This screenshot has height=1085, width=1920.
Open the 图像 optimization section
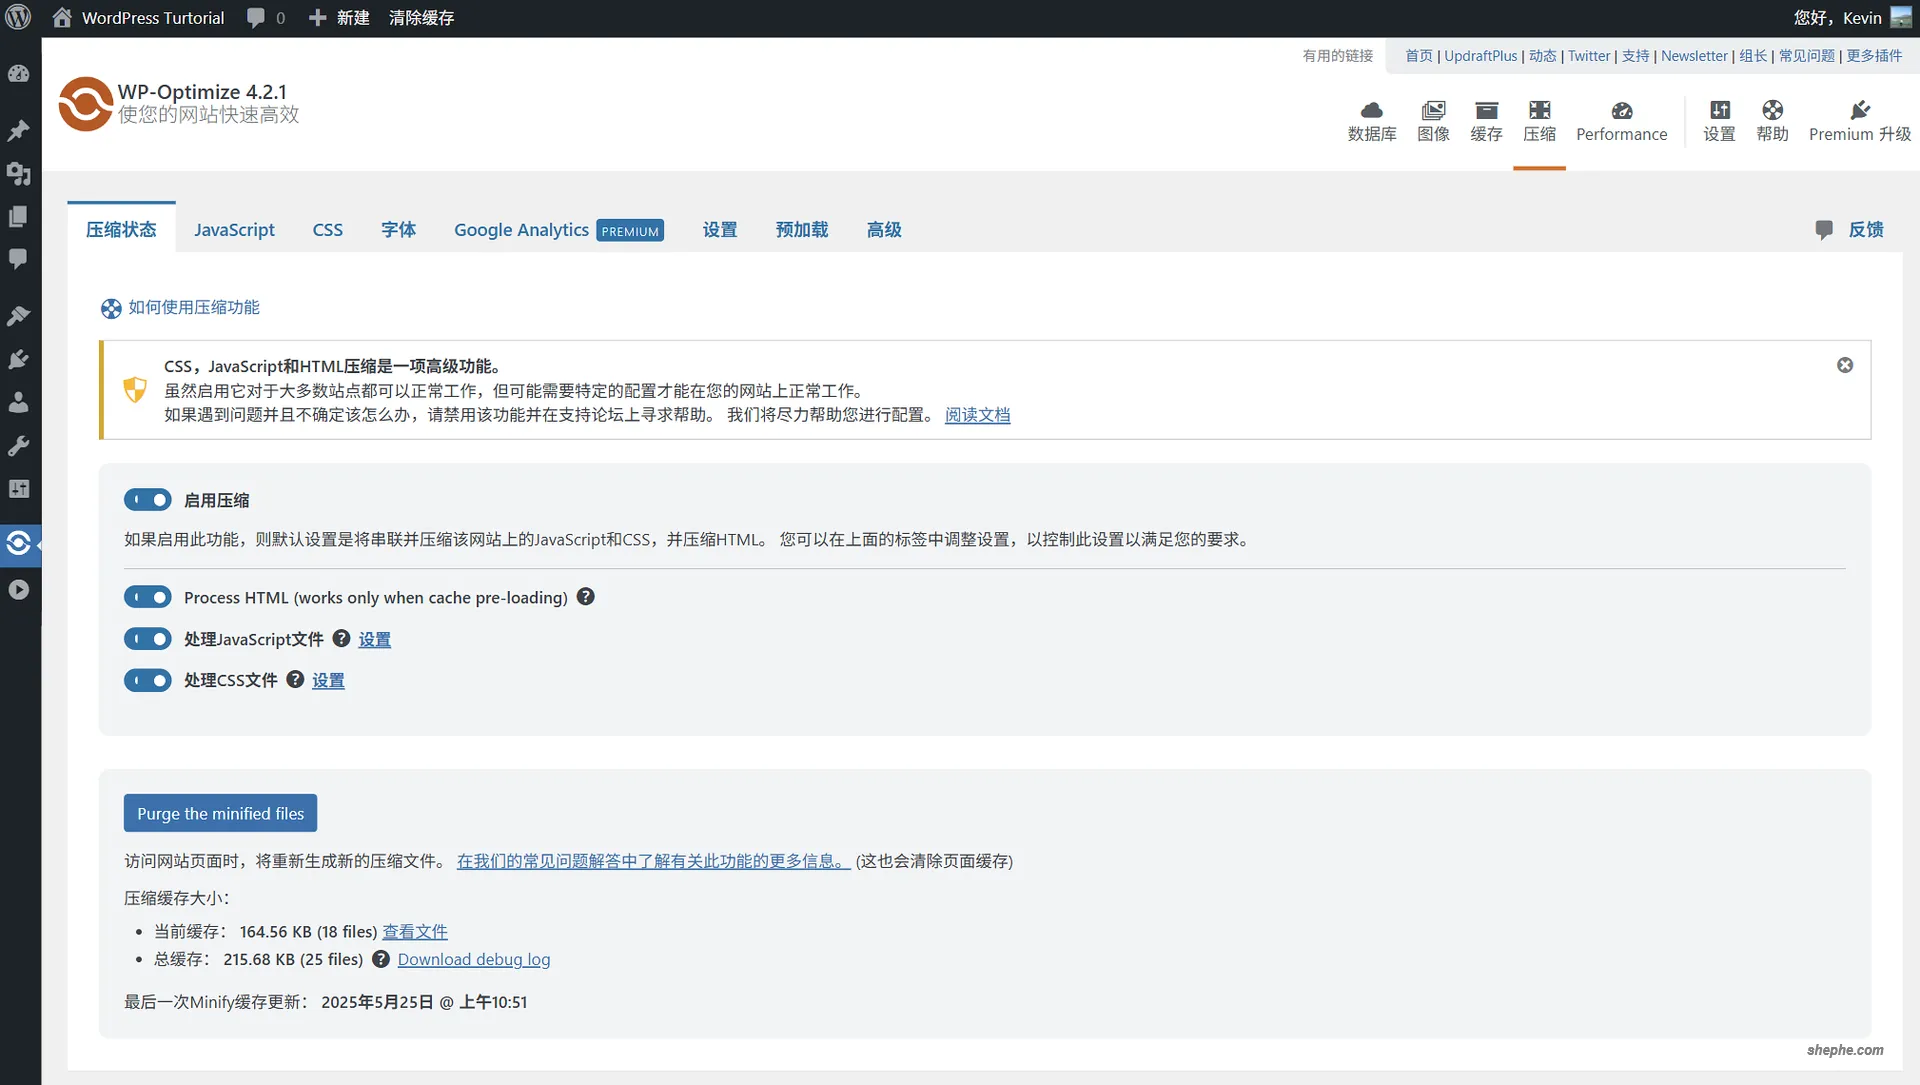pyautogui.click(x=1434, y=120)
